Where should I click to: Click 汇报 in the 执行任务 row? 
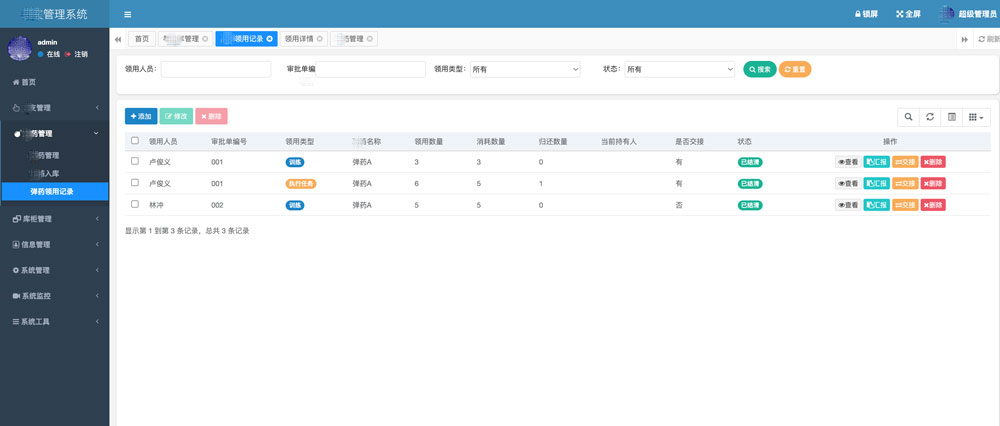876,184
